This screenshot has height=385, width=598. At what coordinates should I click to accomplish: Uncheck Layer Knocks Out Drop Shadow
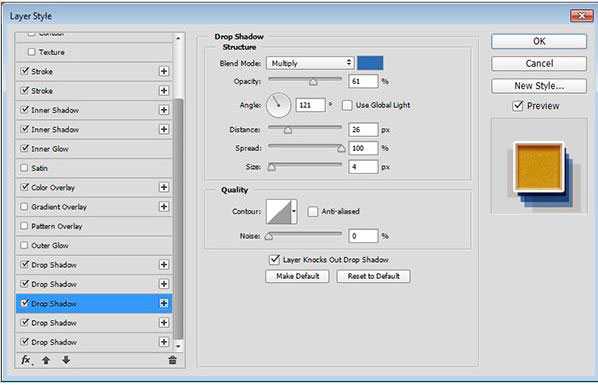pos(274,260)
